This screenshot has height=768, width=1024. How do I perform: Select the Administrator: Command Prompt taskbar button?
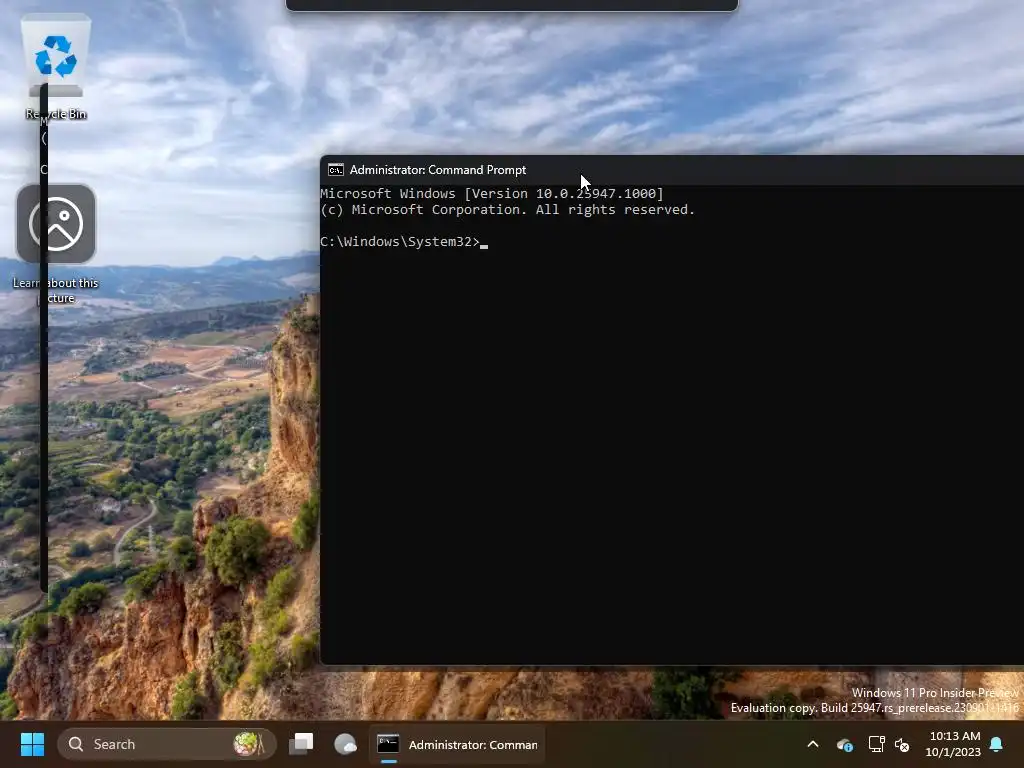[457, 744]
